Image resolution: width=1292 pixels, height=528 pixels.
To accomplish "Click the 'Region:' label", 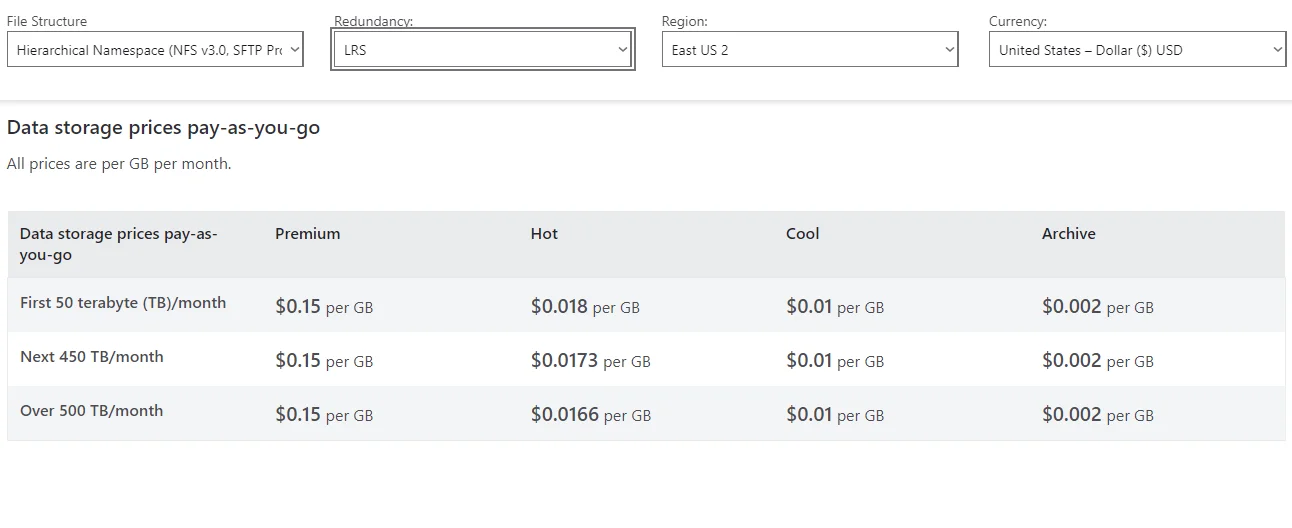I will (x=685, y=21).
